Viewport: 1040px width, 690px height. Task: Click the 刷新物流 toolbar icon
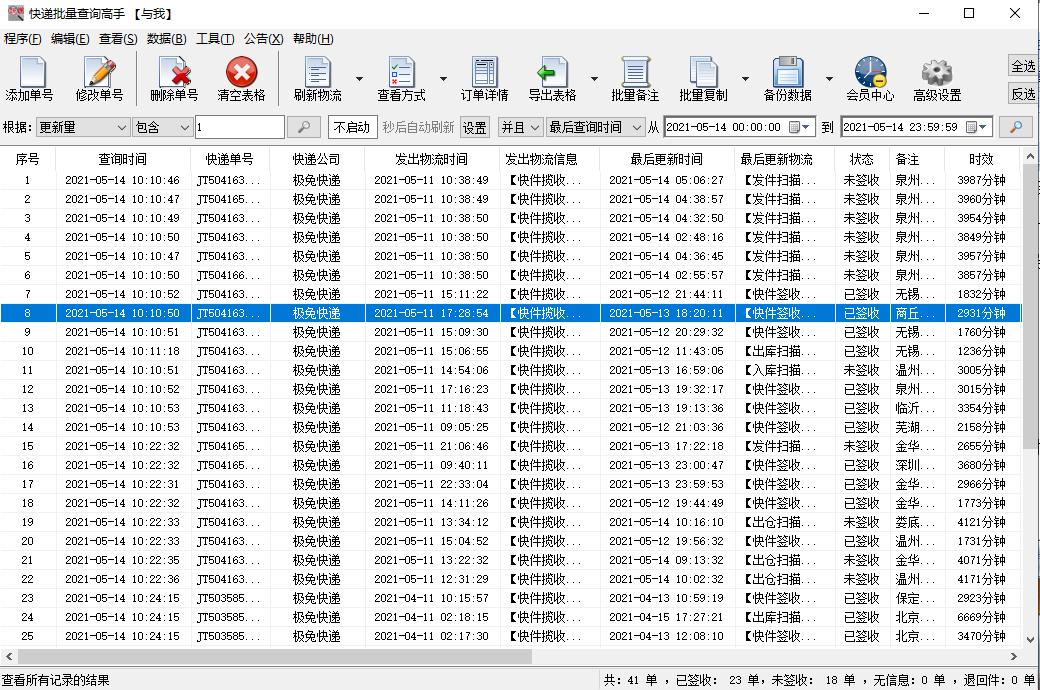318,72
